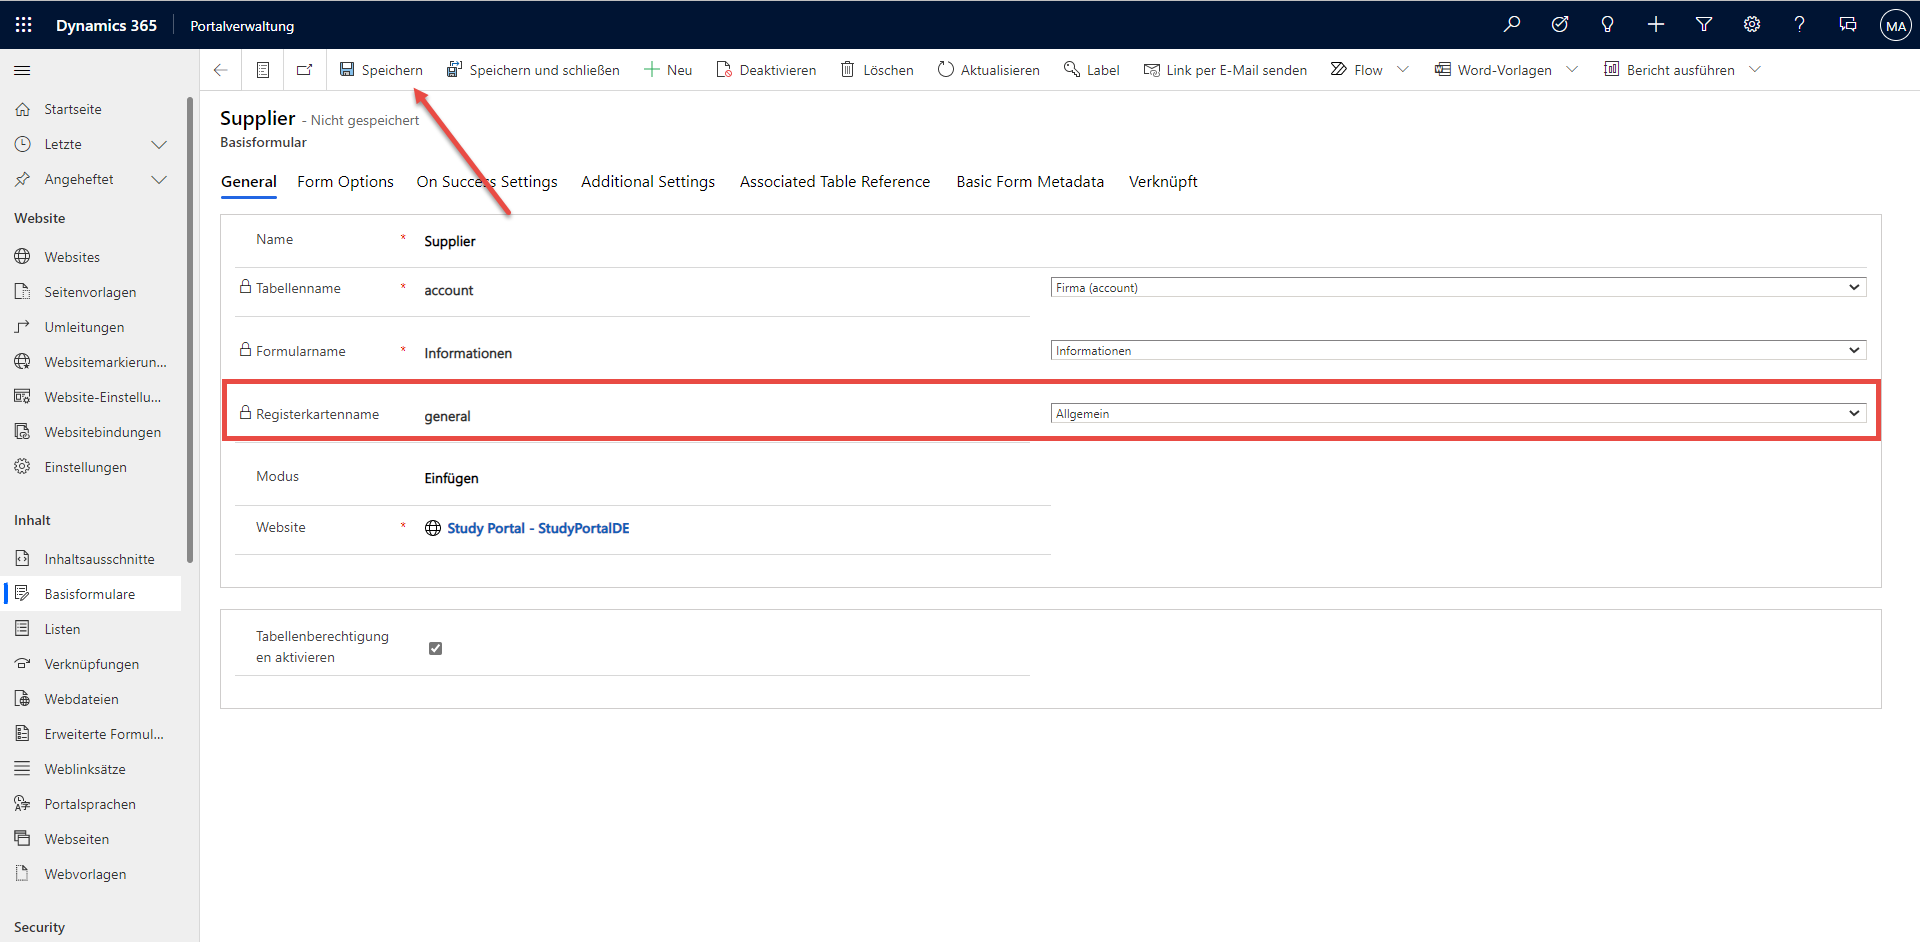Click Deaktivieren in the command bar
This screenshot has width=1920, height=942.
click(766, 70)
